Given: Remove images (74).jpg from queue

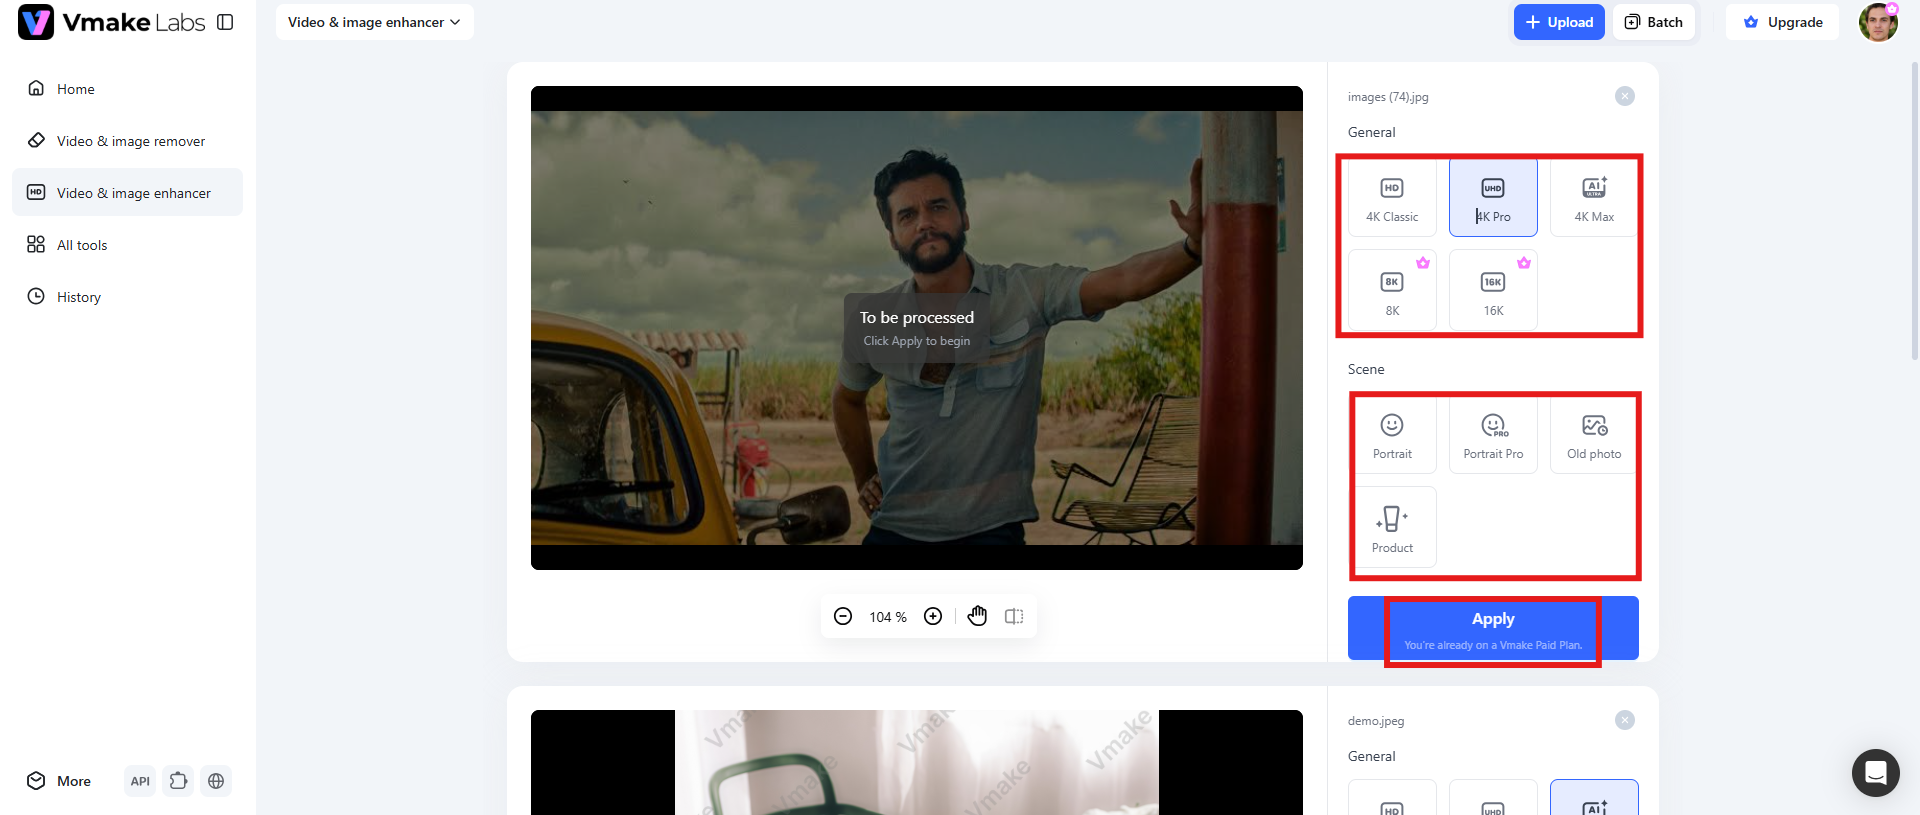Looking at the screenshot, I should coord(1625,96).
